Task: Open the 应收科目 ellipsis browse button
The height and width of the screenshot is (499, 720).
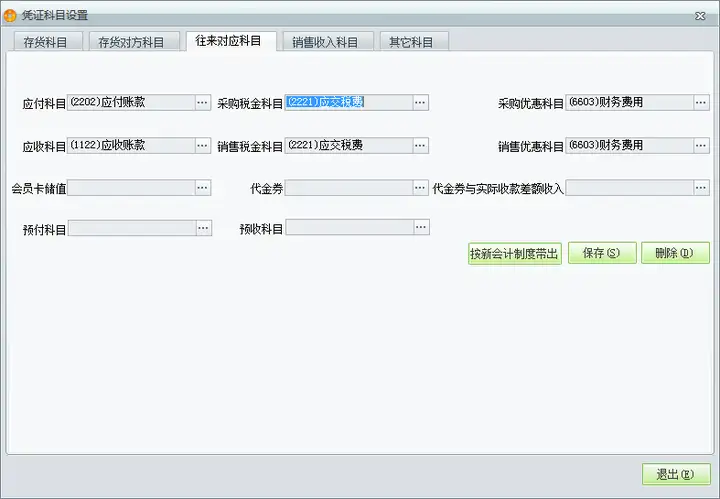Action: pos(202,146)
